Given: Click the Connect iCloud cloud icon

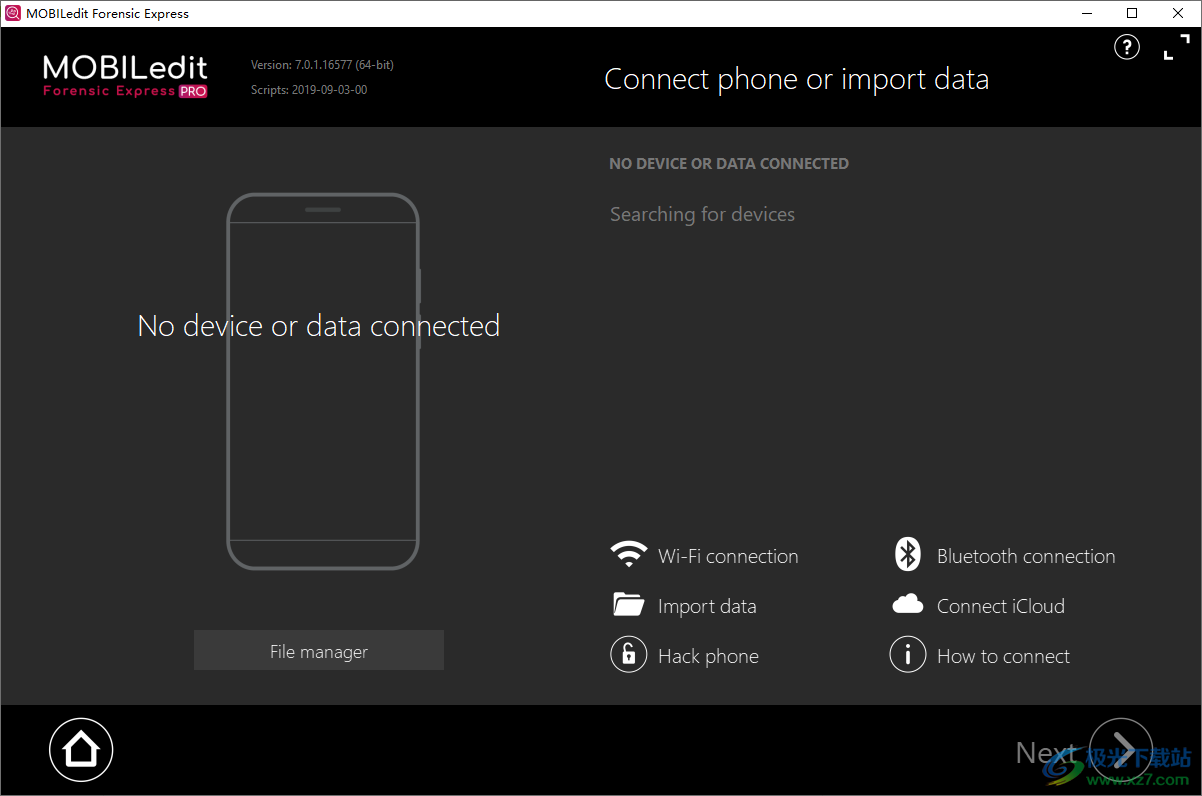Looking at the screenshot, I should (x=908, y=604).
